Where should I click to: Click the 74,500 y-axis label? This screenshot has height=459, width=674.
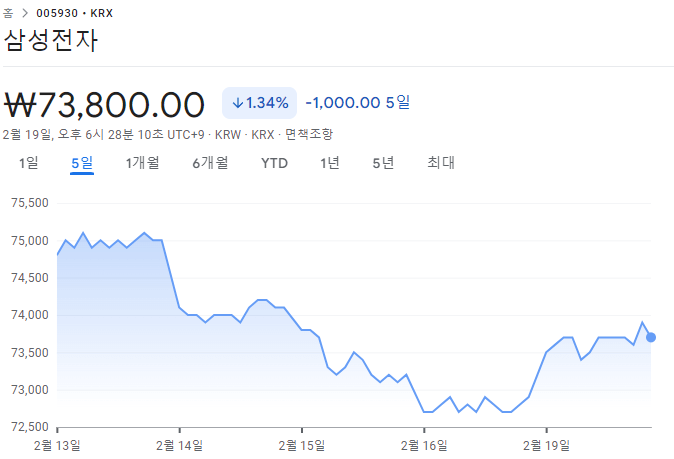pyautogui.click(x=30, y=278)
